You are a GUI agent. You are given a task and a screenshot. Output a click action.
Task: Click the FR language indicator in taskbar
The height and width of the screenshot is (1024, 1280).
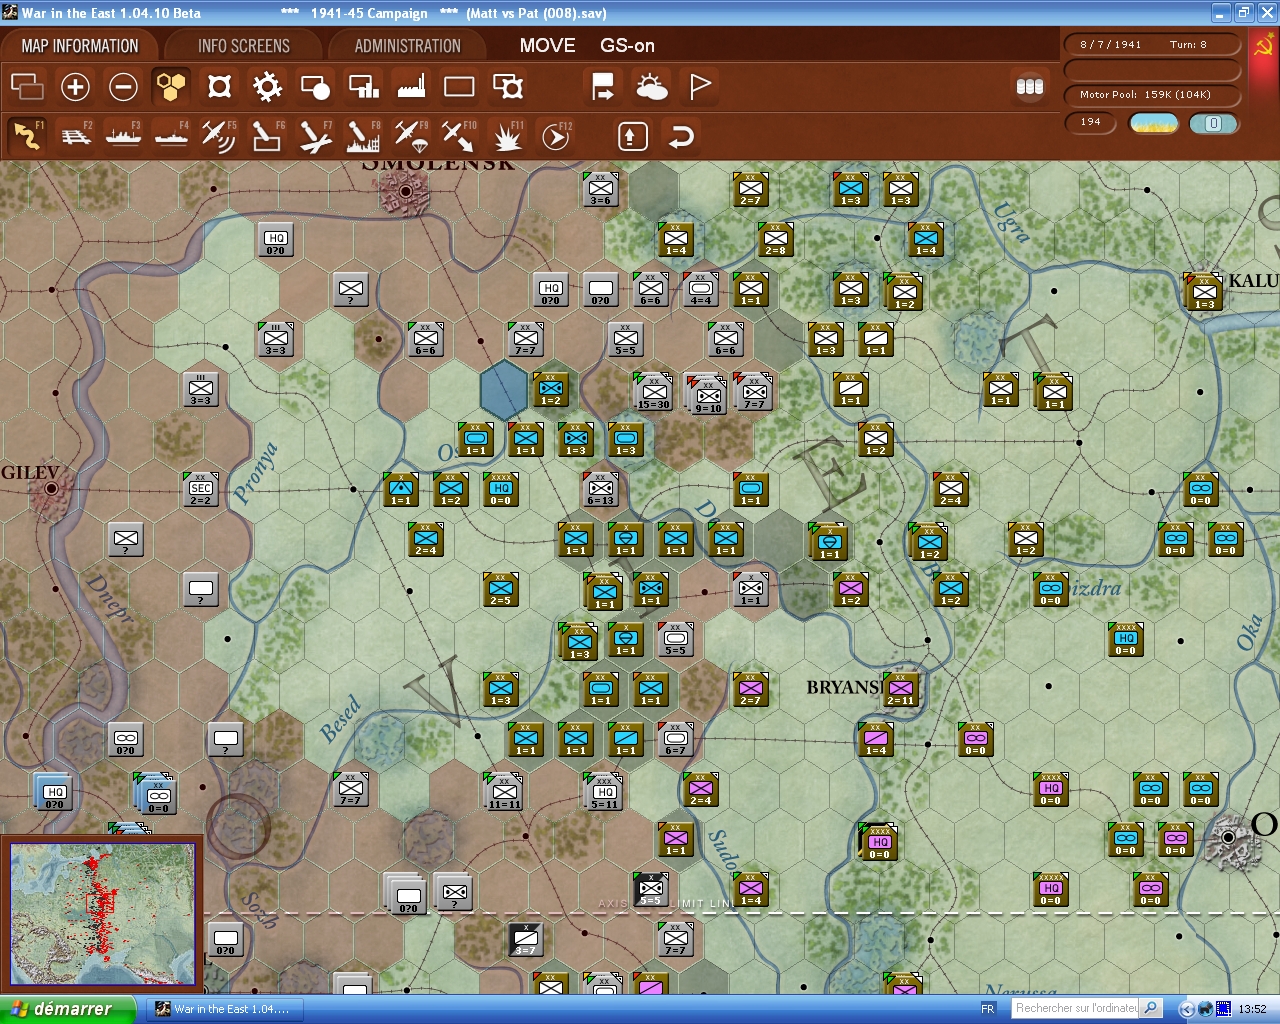pos(988,1009)
